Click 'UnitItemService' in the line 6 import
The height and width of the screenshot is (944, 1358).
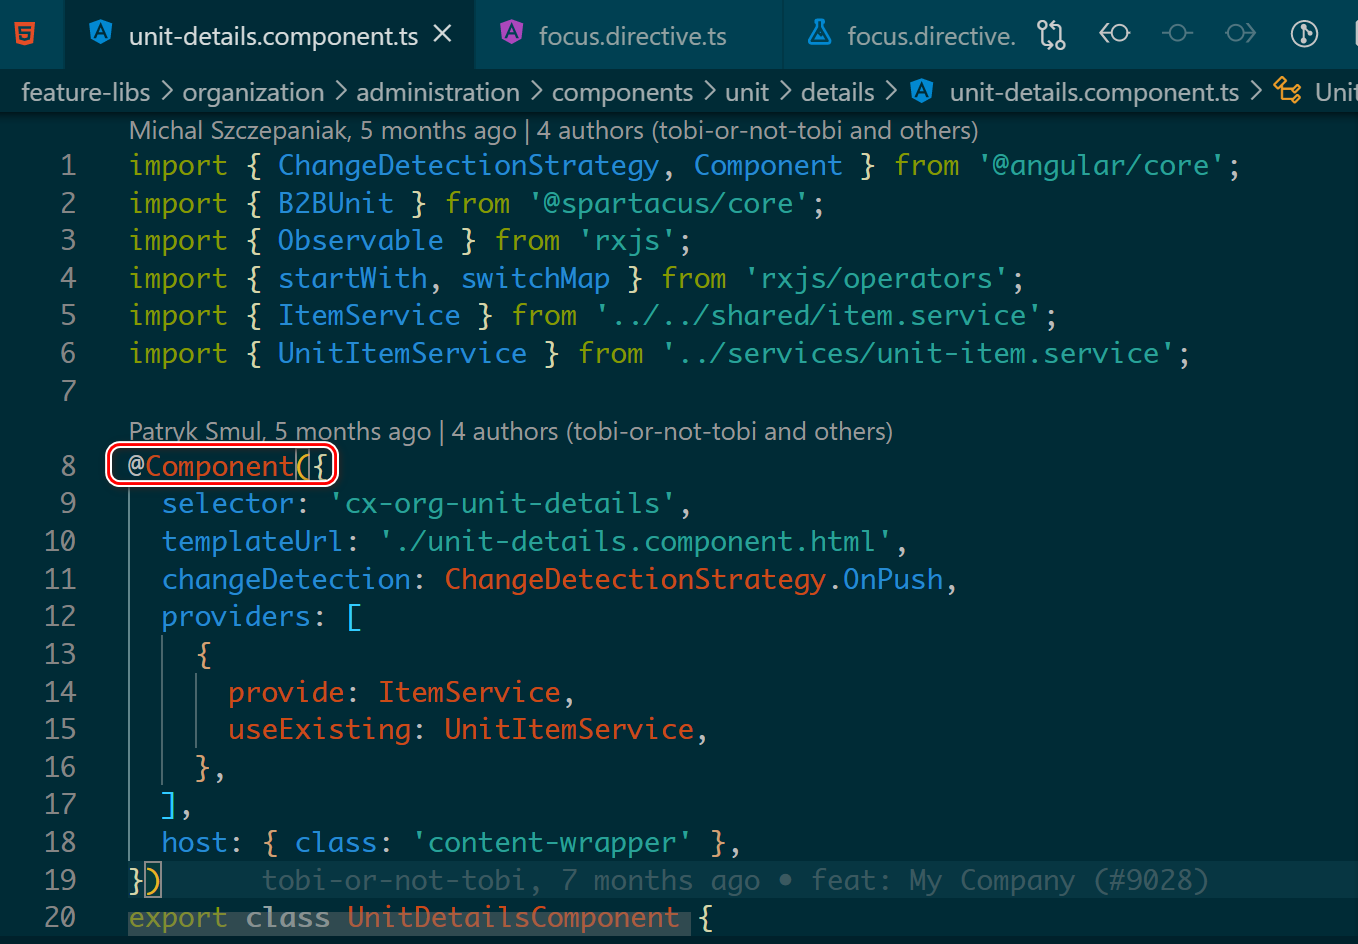pyautogui.click(x=402, y=354)
